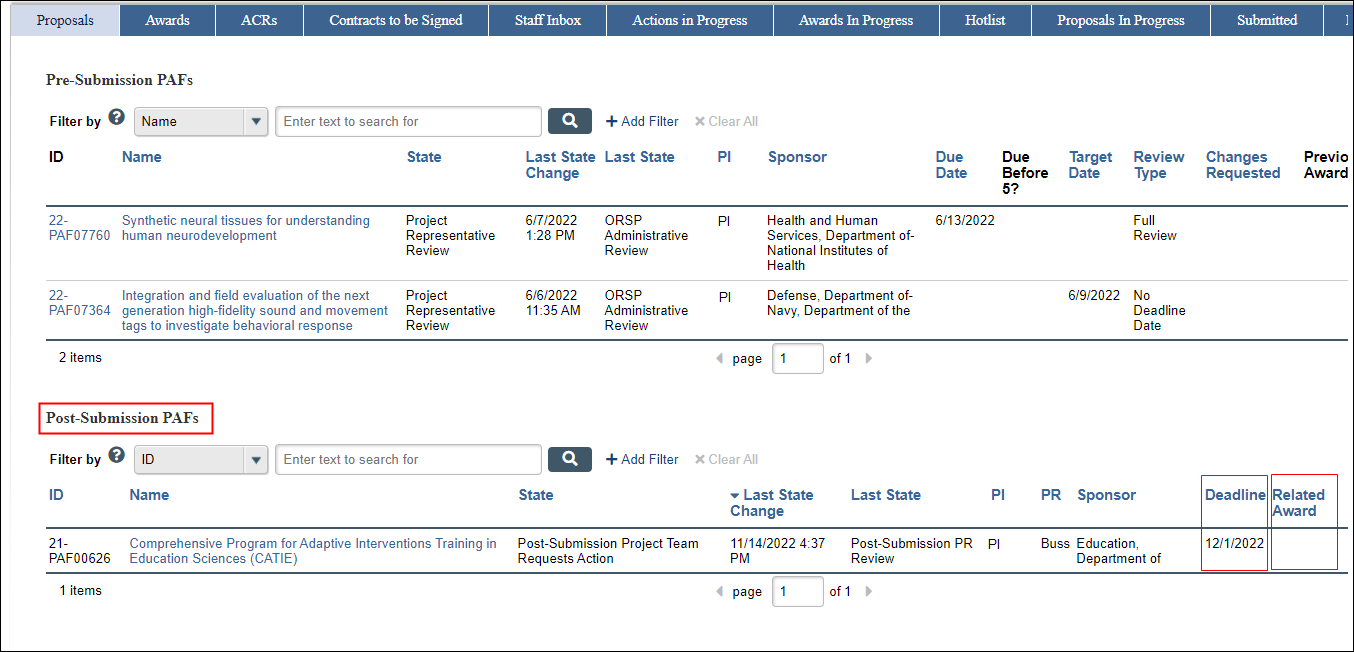Click the Filter by help icon above Pre-Submission list

click(x=116, y=116)
